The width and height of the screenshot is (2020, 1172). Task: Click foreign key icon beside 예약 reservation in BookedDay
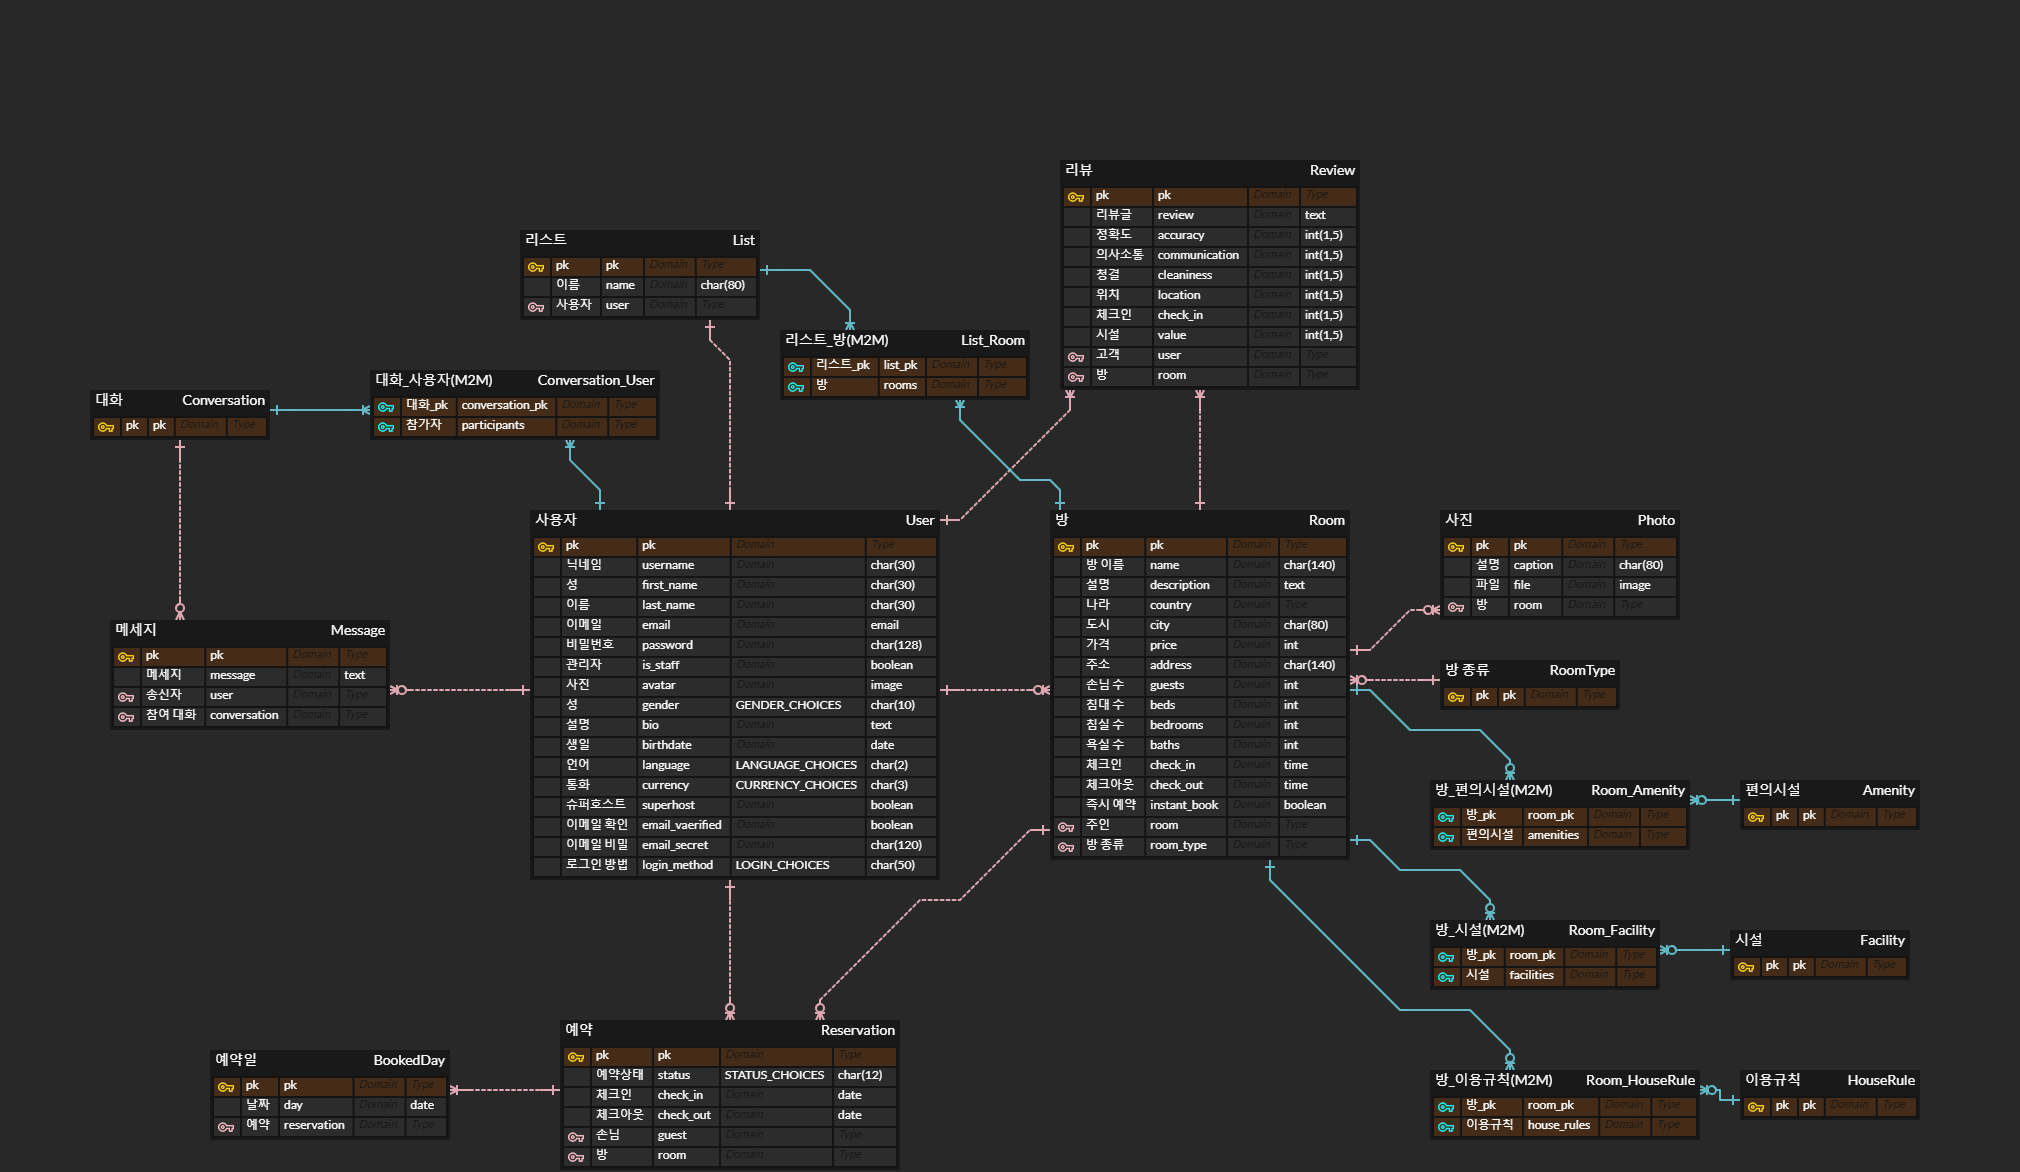(x=226, y=1126)
